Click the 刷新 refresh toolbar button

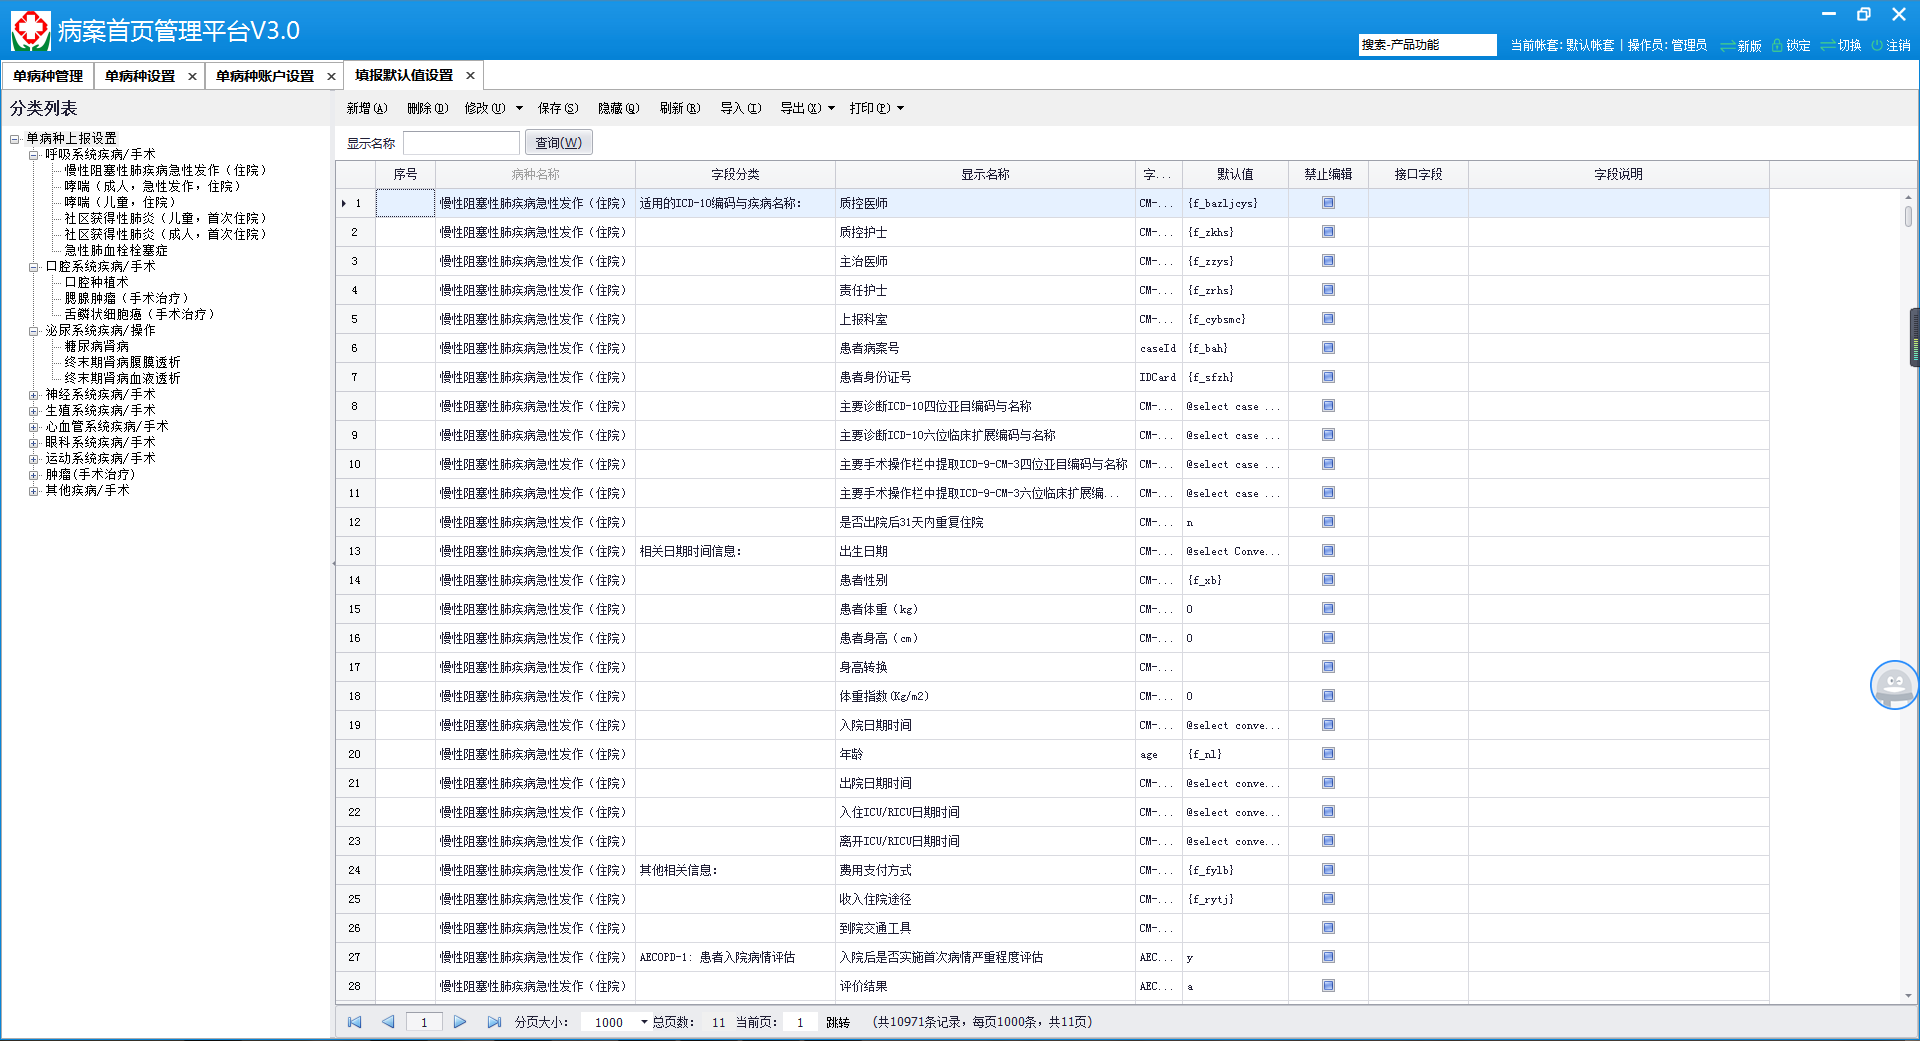tap(679, 109)
